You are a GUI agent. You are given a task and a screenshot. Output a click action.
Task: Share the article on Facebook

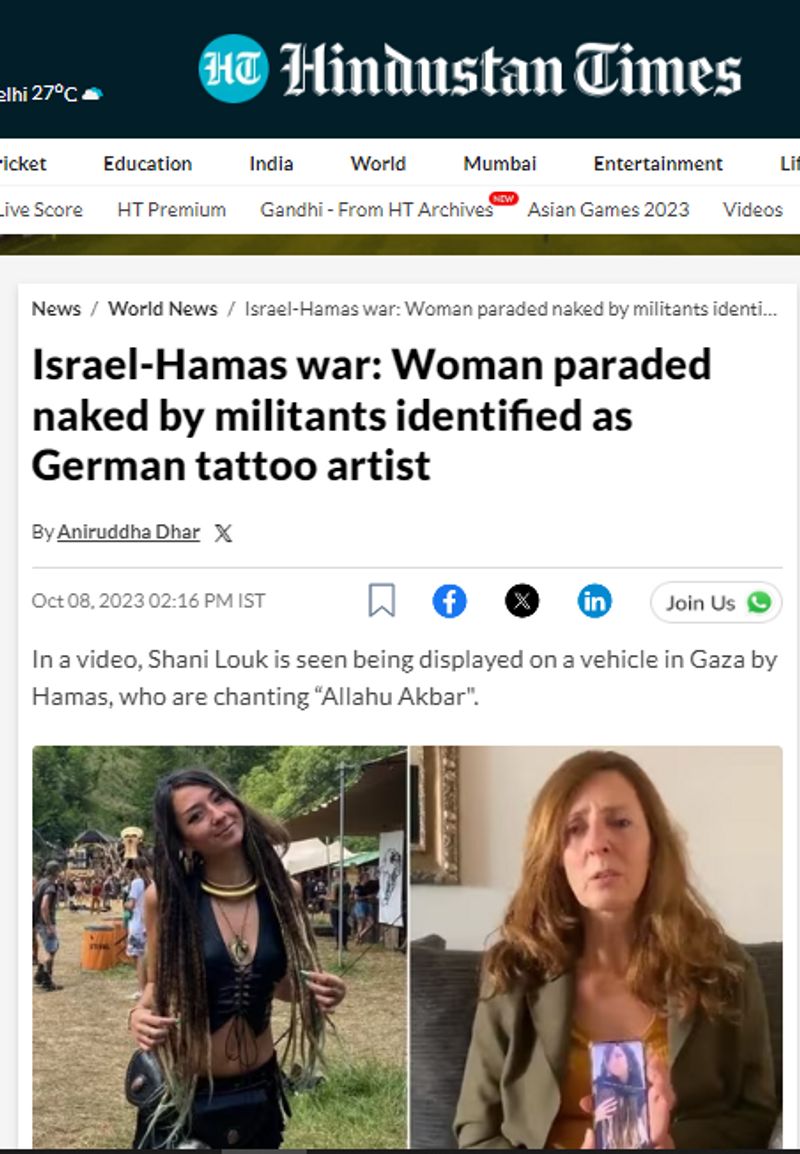(449, 601)
